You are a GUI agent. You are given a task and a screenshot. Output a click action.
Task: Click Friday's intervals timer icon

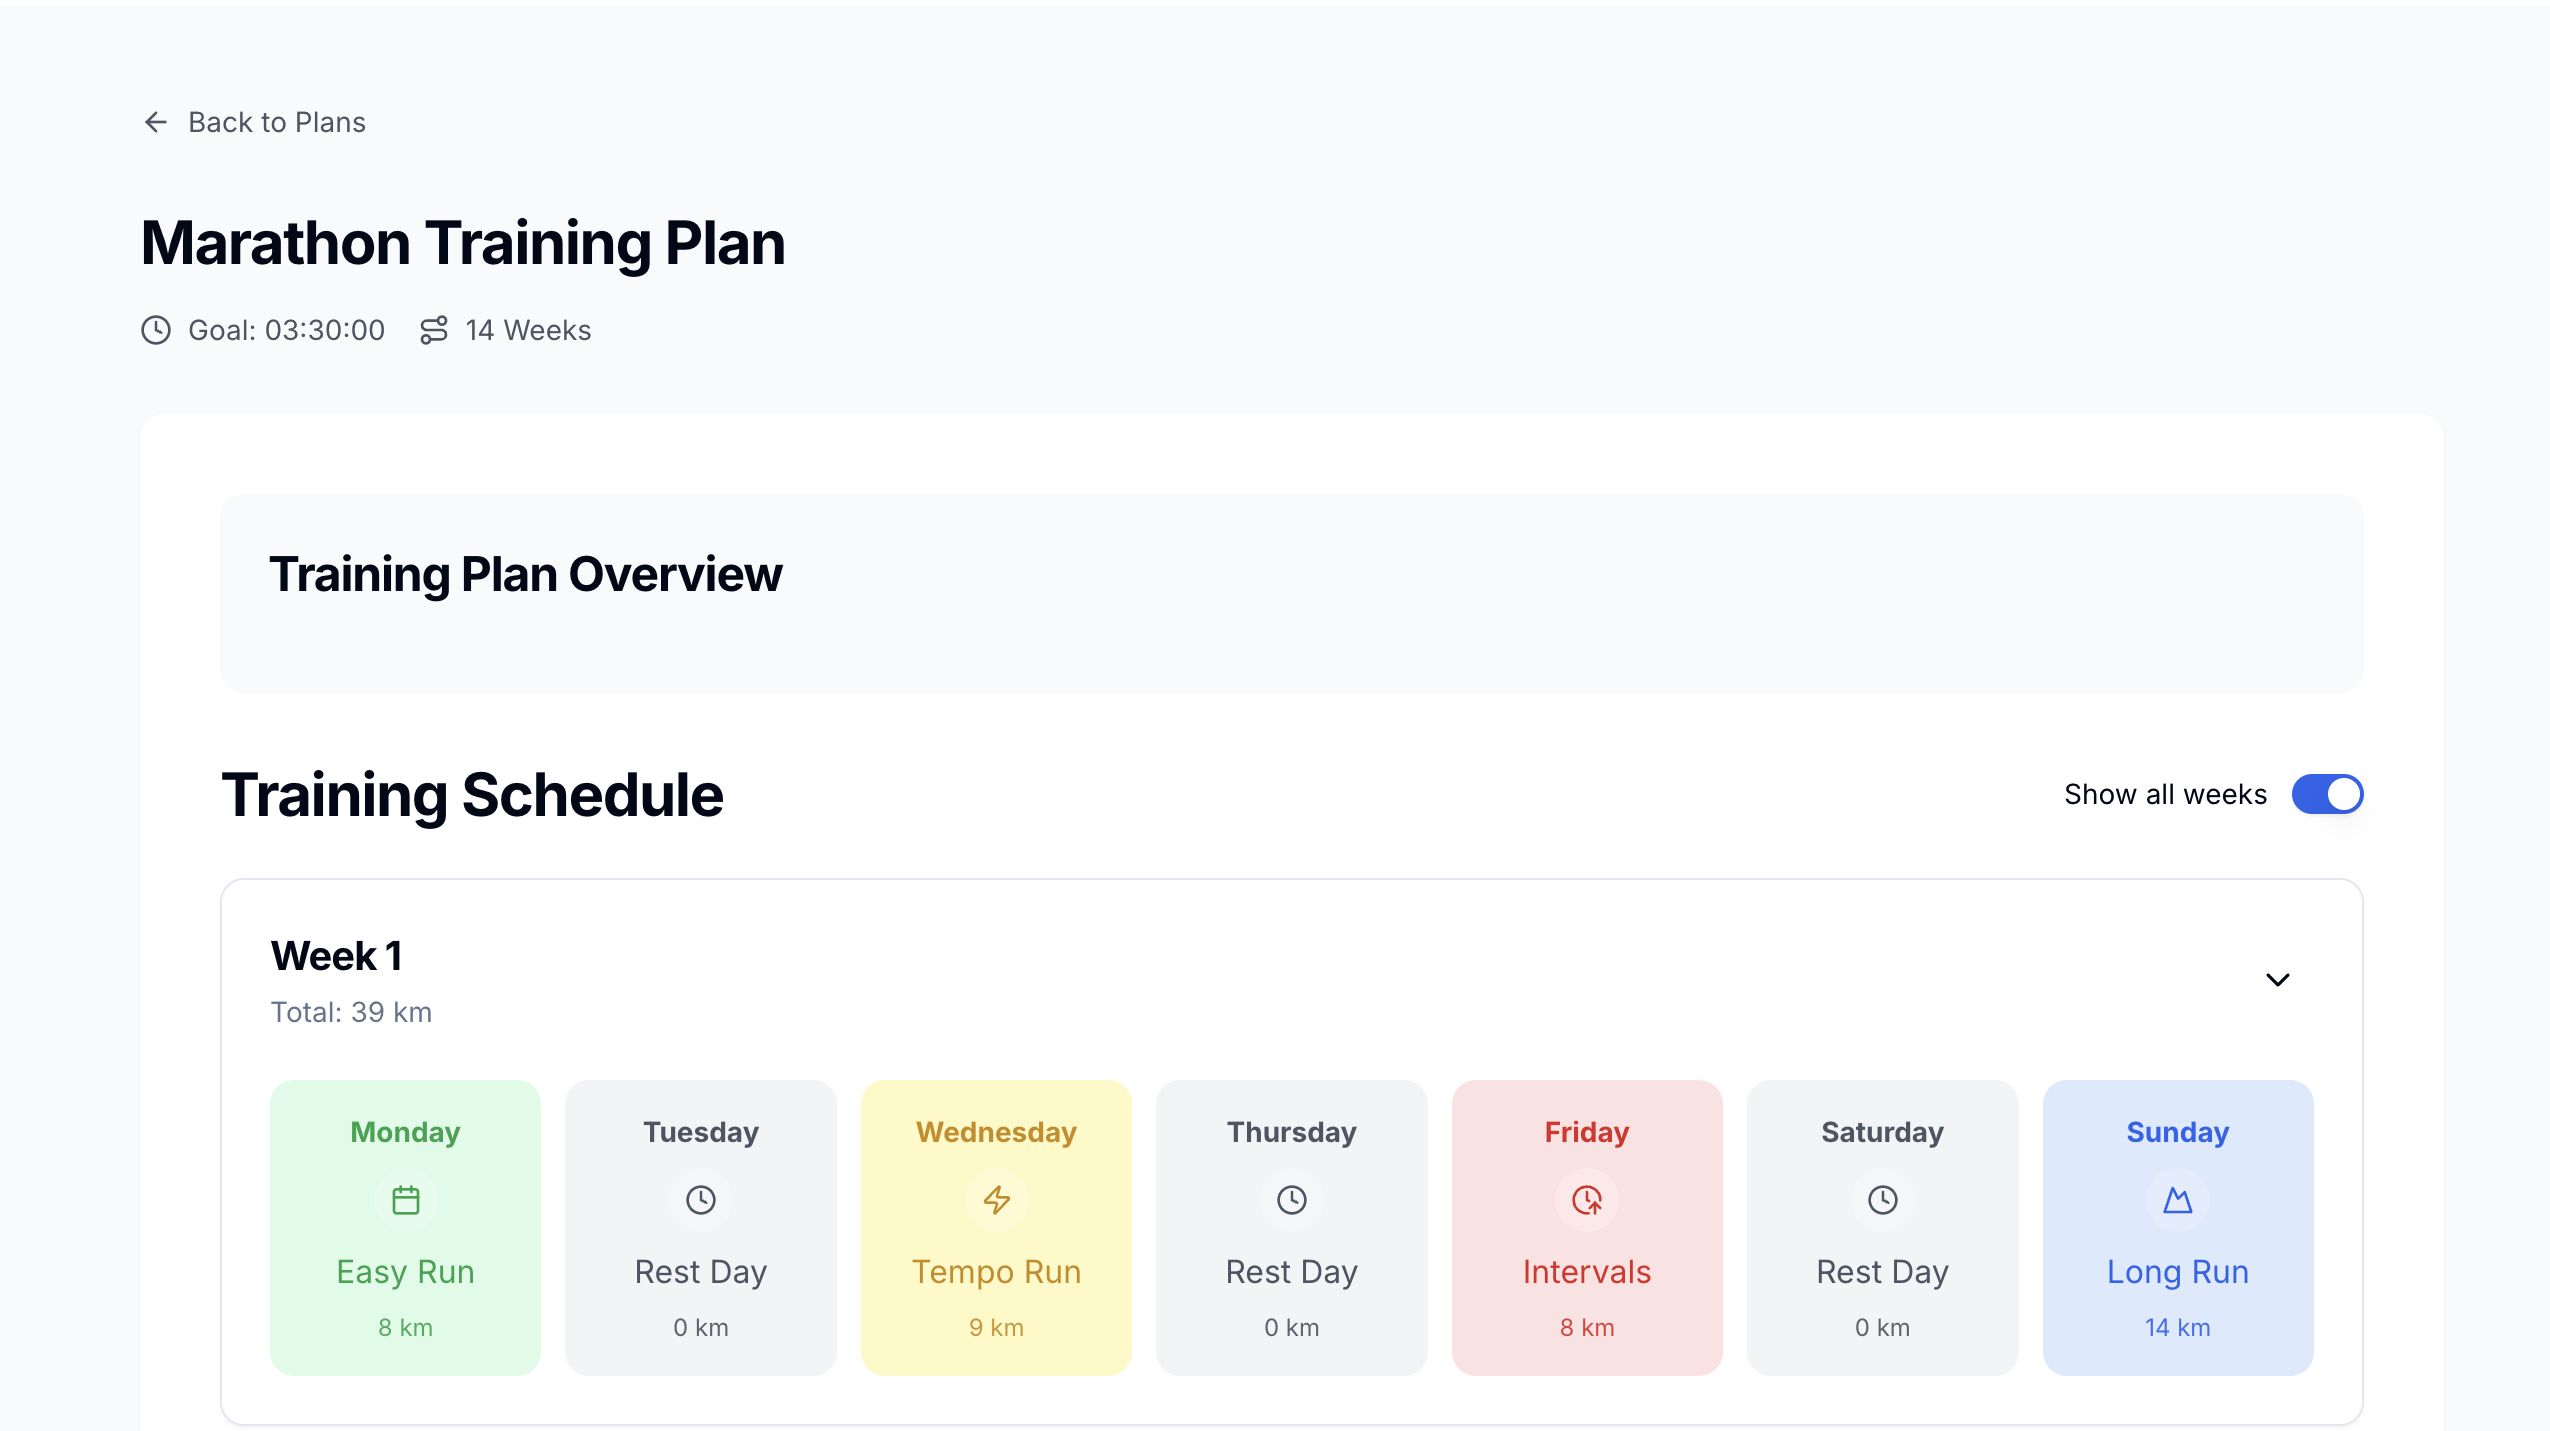[x=1586, y=1199]
